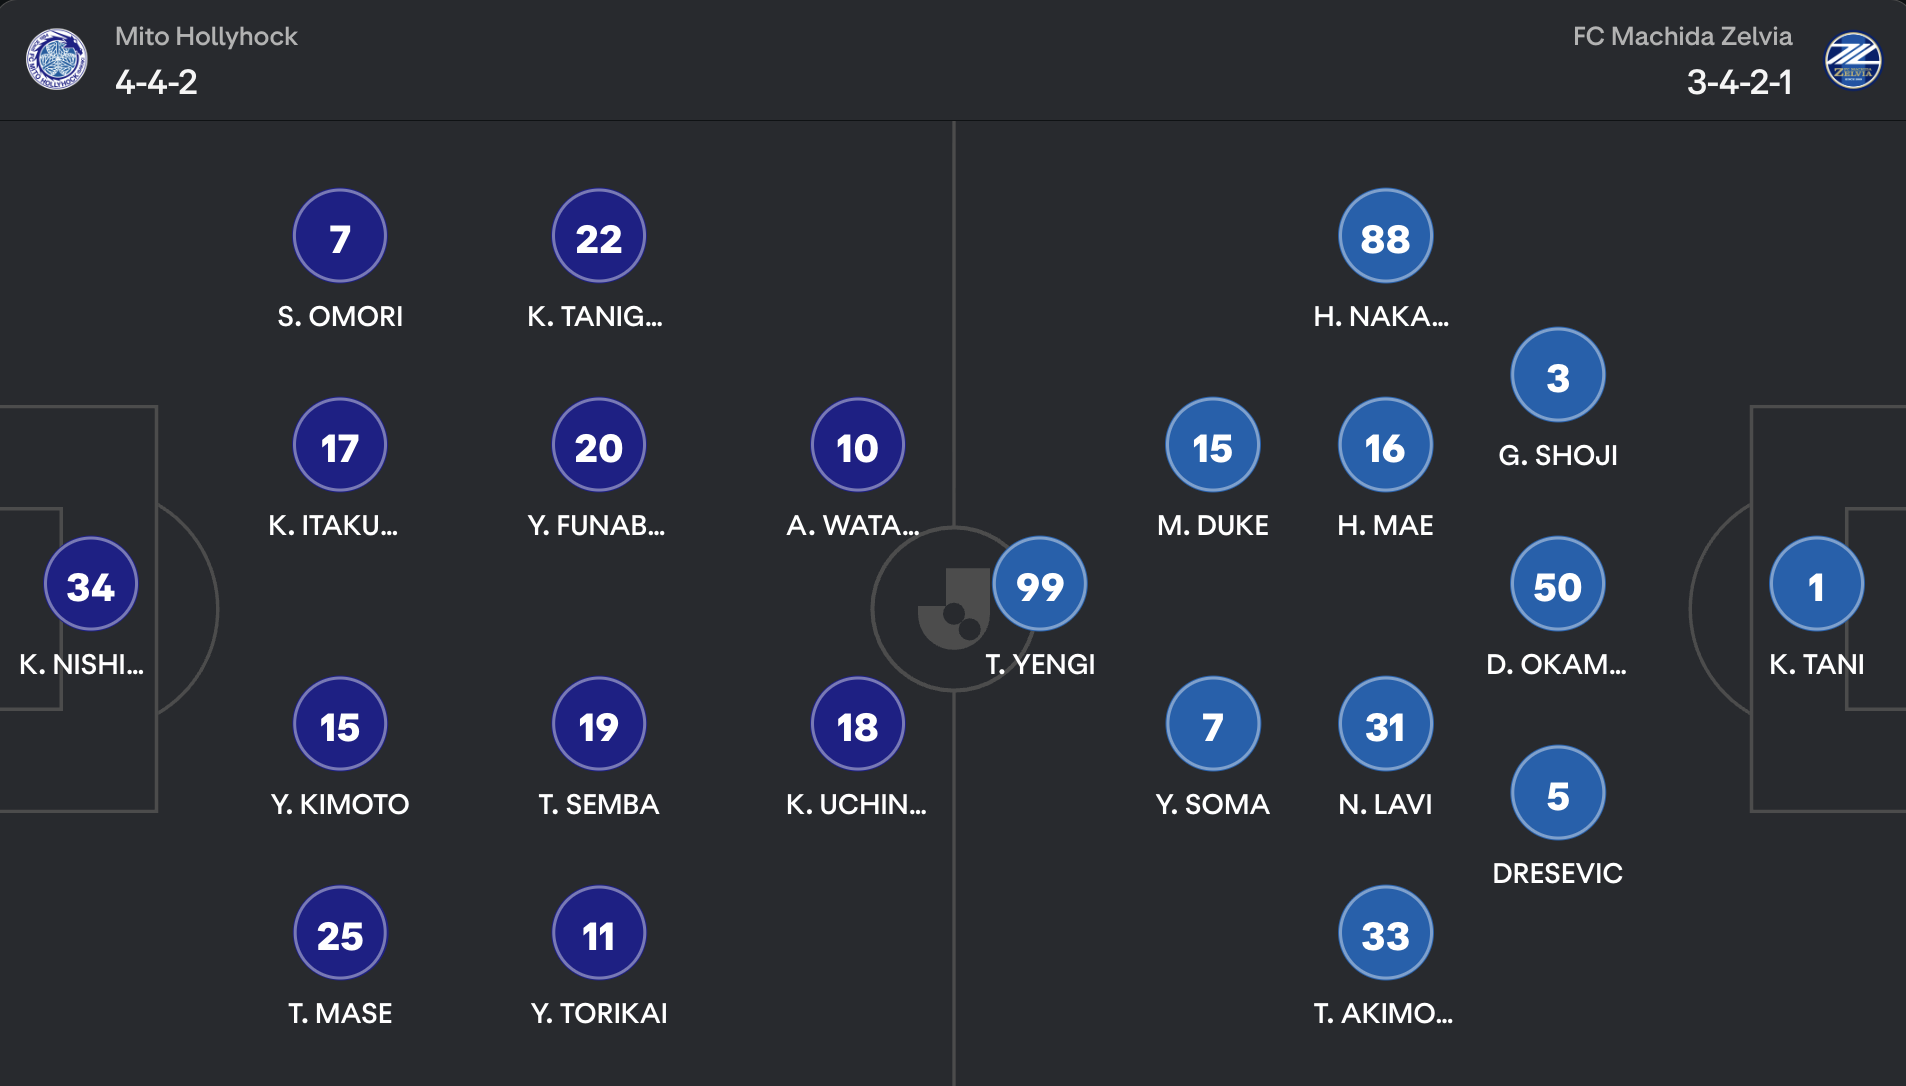
Task: Click the number 5 Dresevic badge
Action: point(1558,793)
